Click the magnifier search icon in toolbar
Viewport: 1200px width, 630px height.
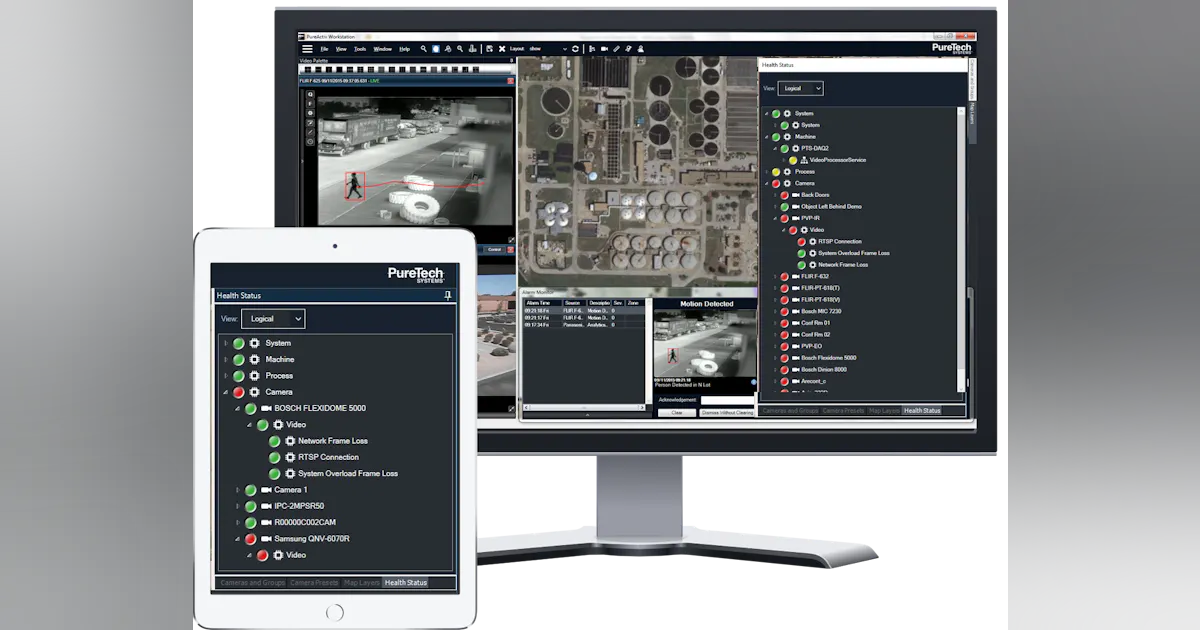point(424,48)
